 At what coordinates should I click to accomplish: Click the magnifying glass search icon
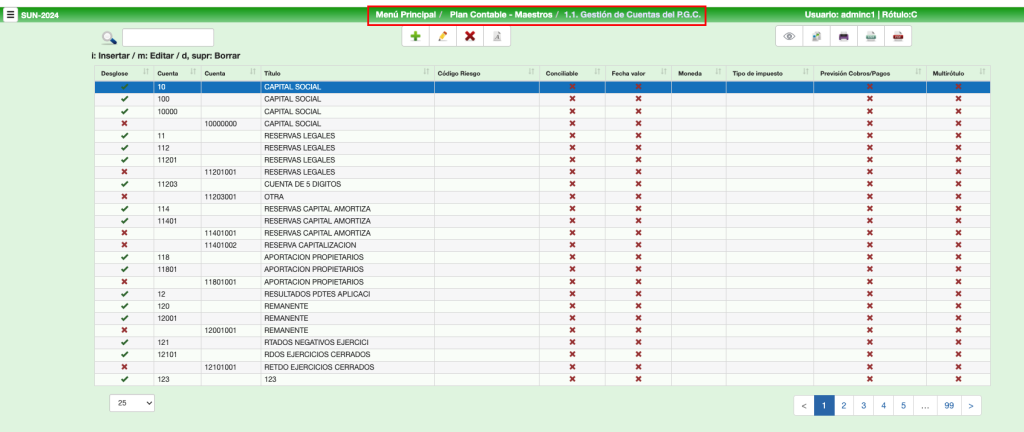click(x=109, y=37)
